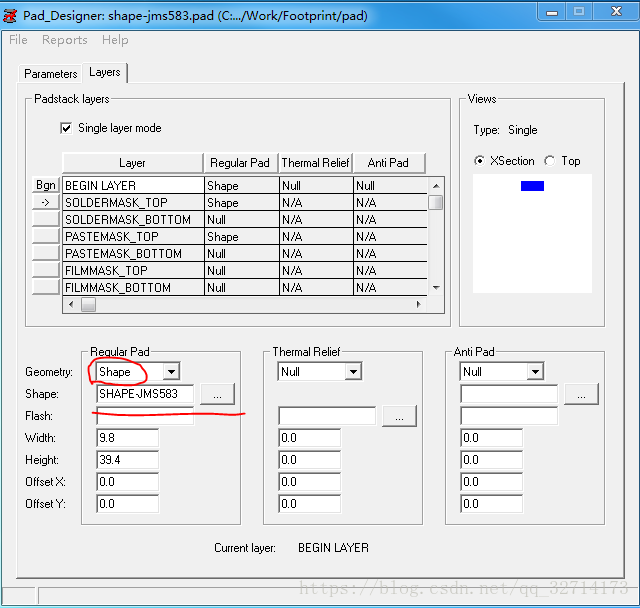
Task: Open the File menu
Action: 18,40
